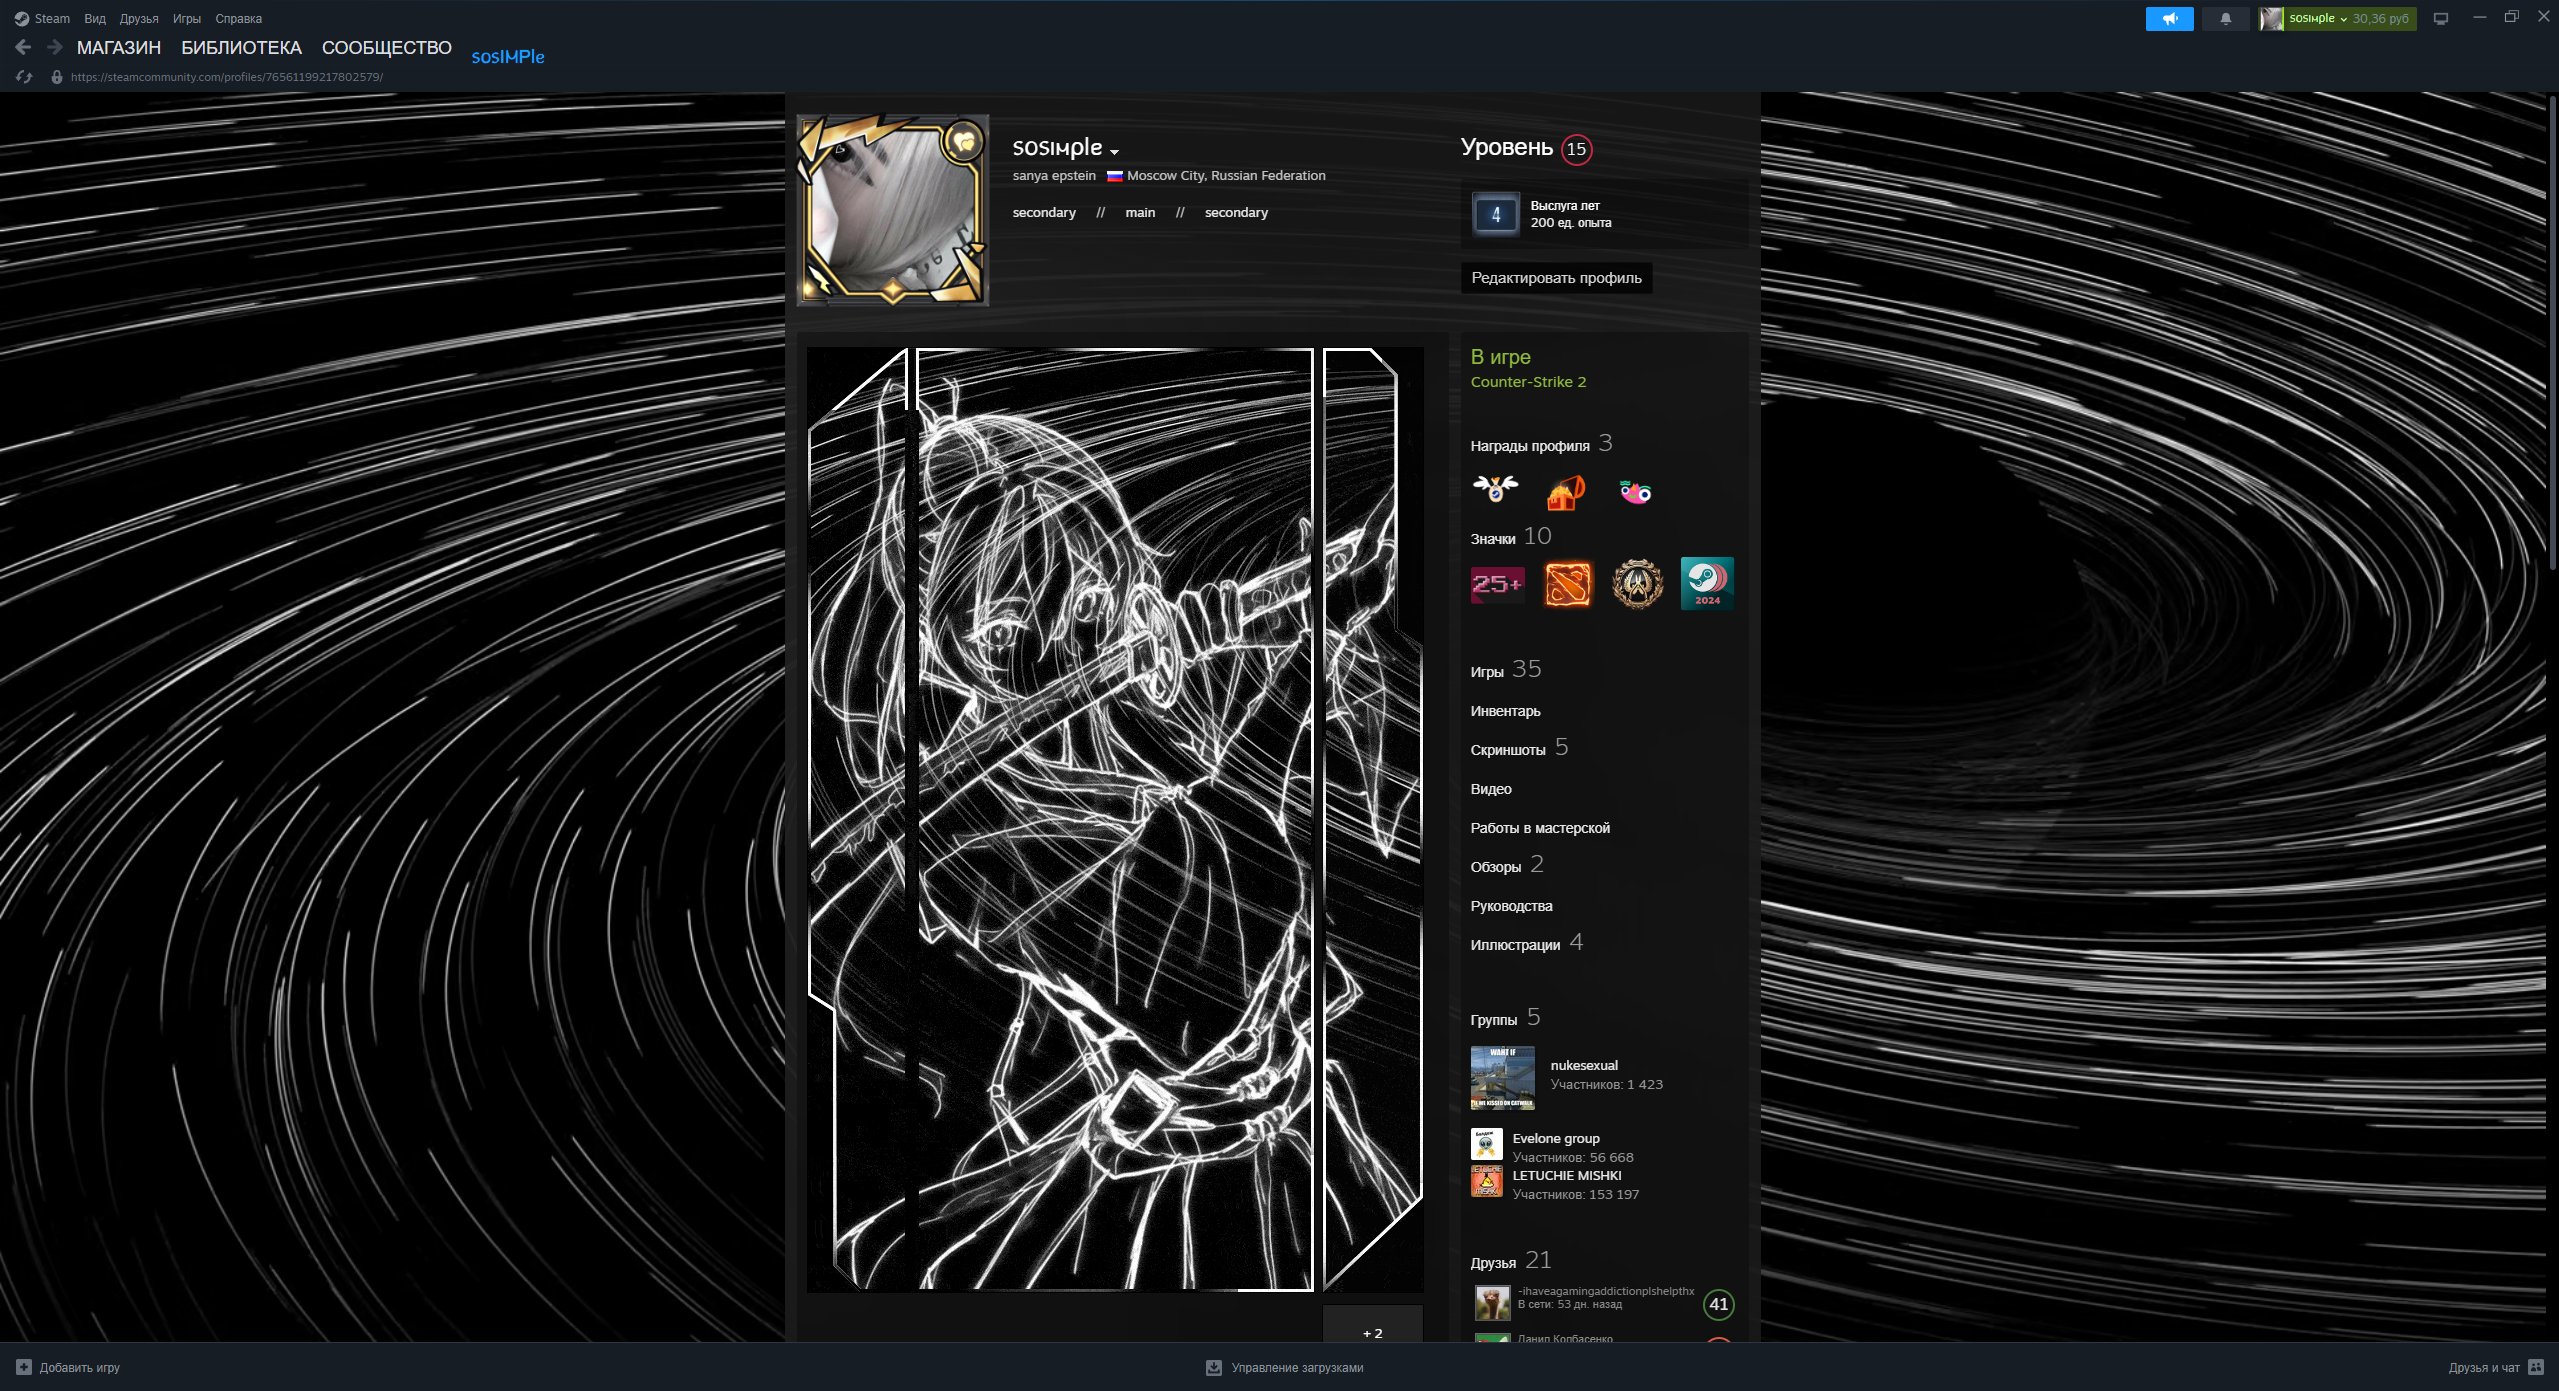The width and height of the screenshot is (2559, 1391).
Task: Open the narrow right-side artwork panel
Action: [x=1372, y=820]
